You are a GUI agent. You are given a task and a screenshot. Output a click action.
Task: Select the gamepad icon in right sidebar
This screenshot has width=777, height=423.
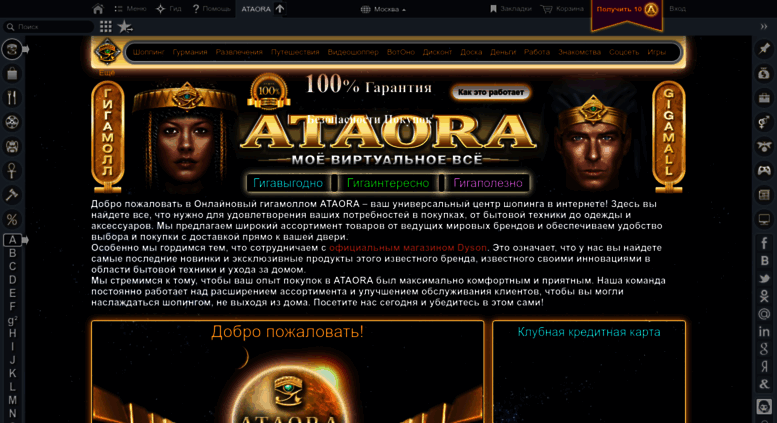764,171
